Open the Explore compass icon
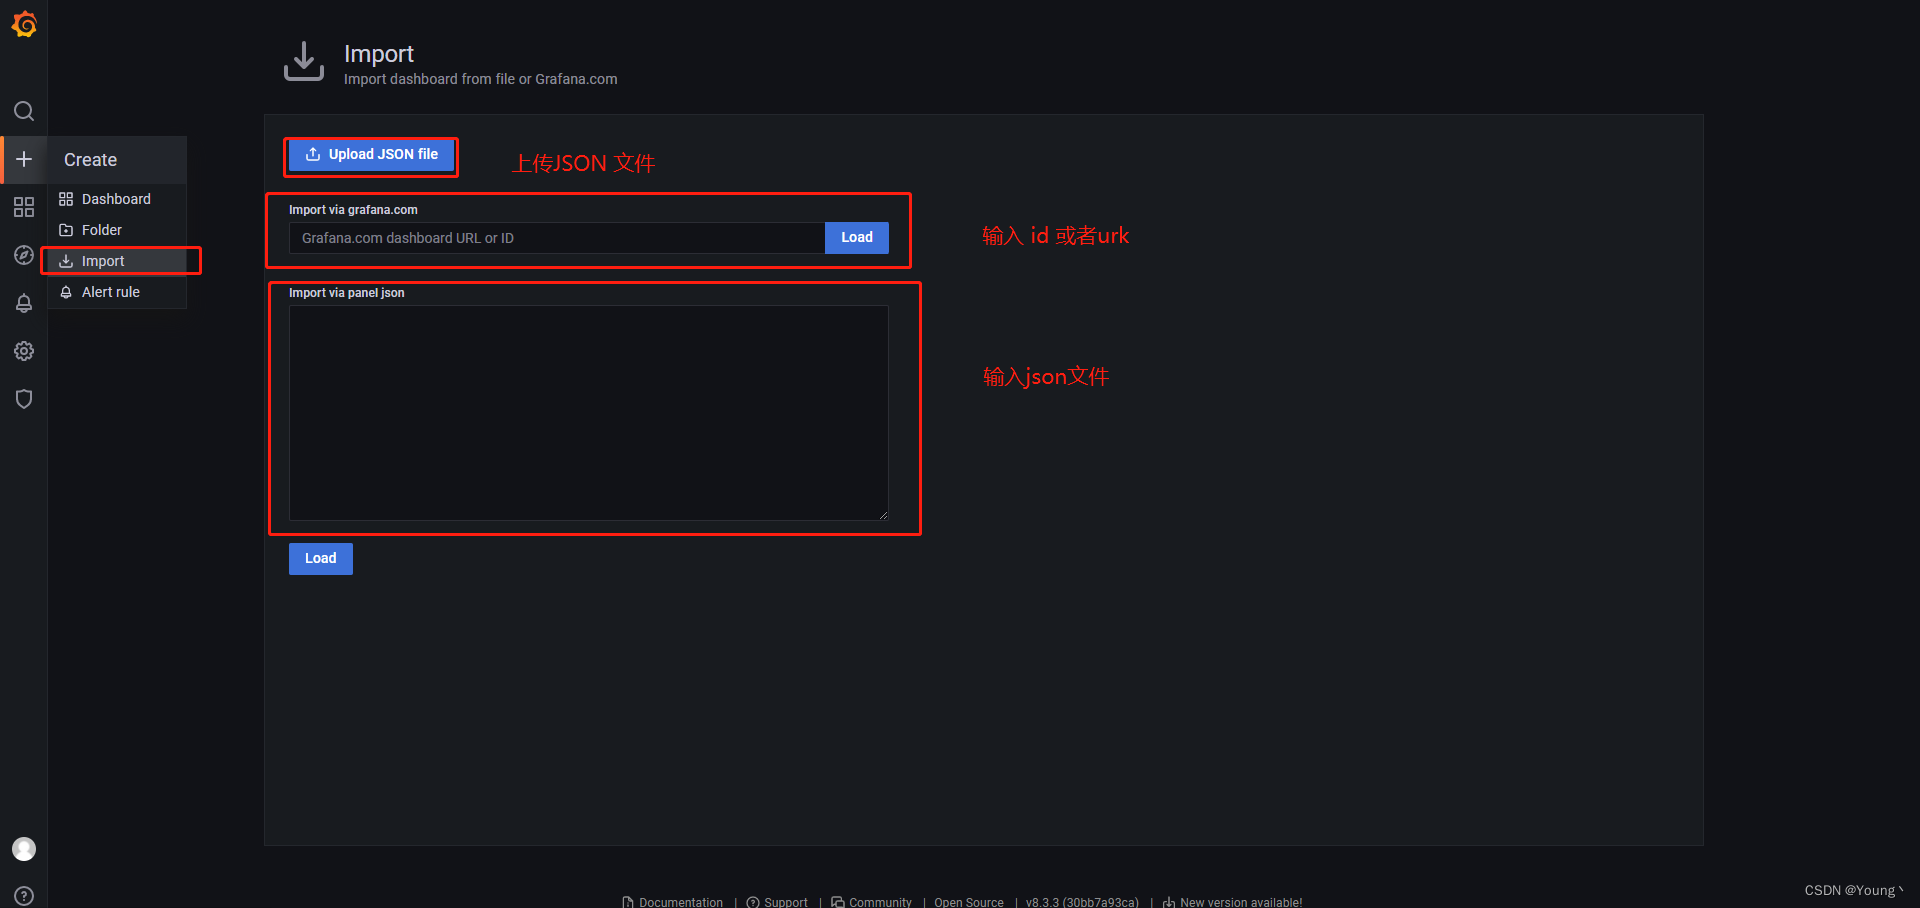 tap(24, 255)
